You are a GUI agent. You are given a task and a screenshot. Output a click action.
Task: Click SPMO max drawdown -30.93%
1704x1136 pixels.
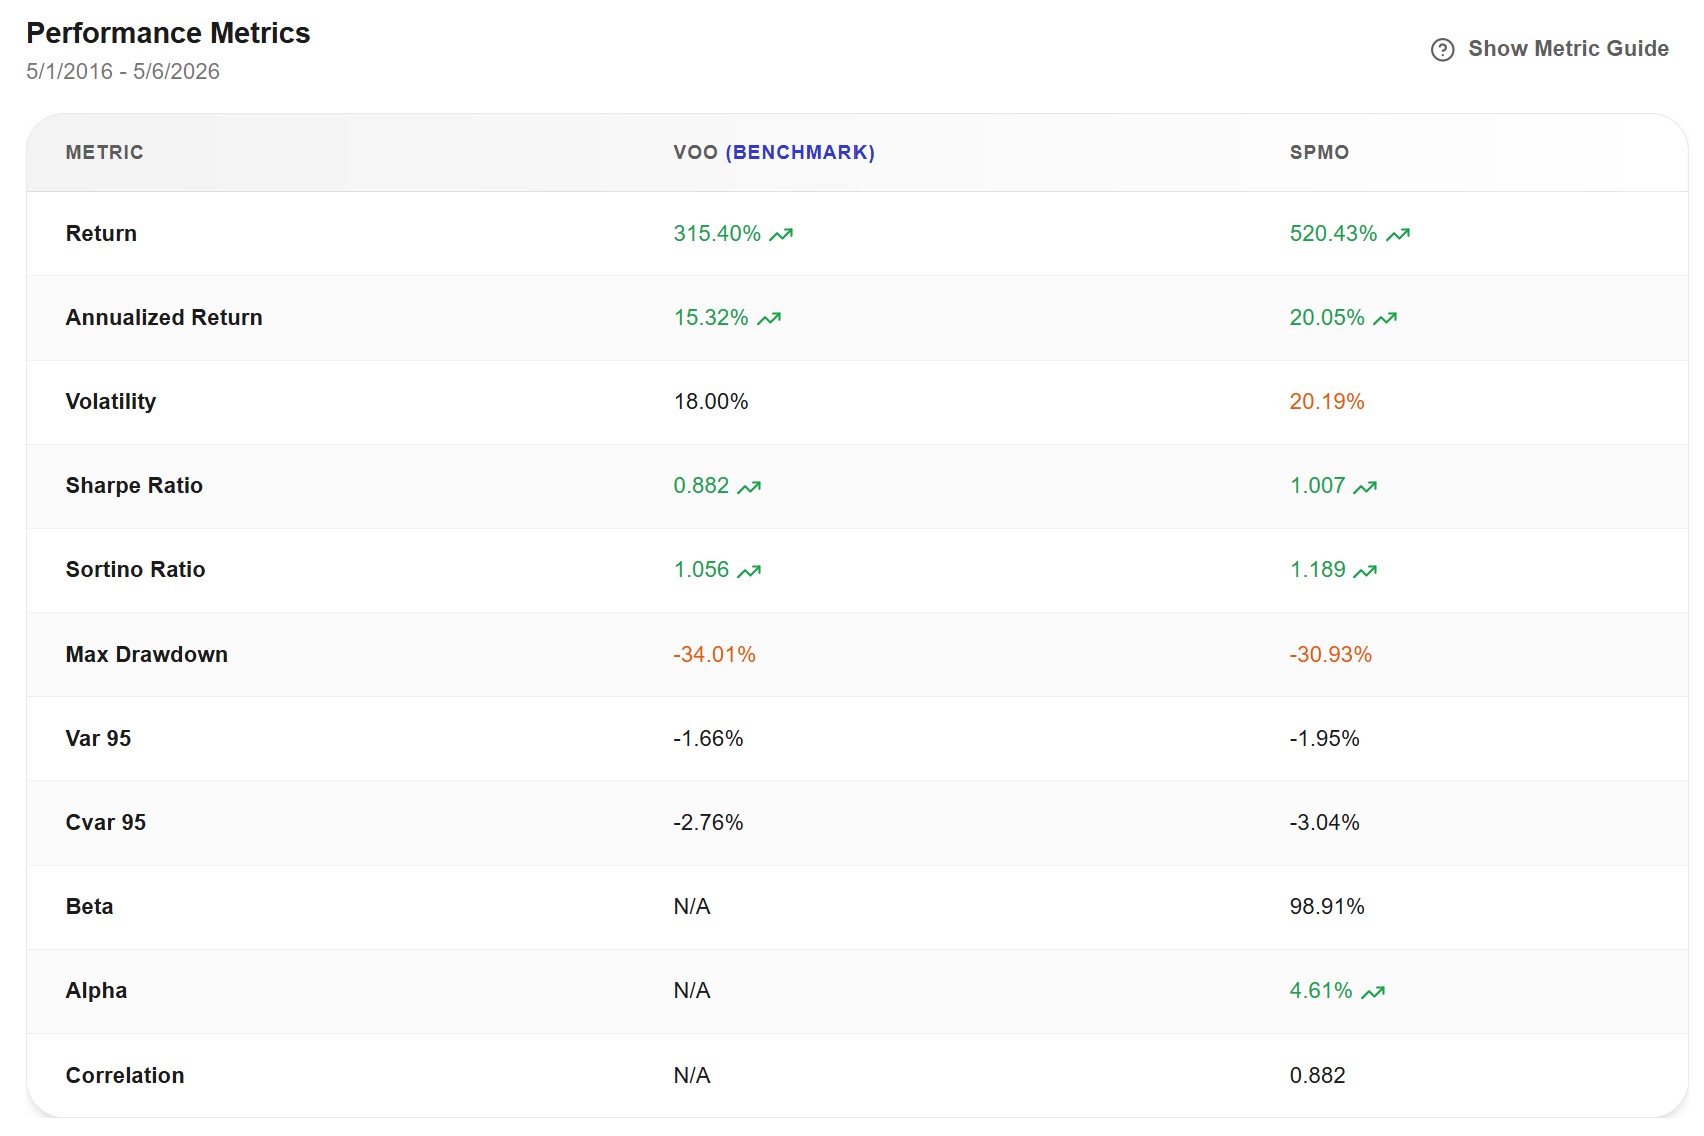[1330, 654]
